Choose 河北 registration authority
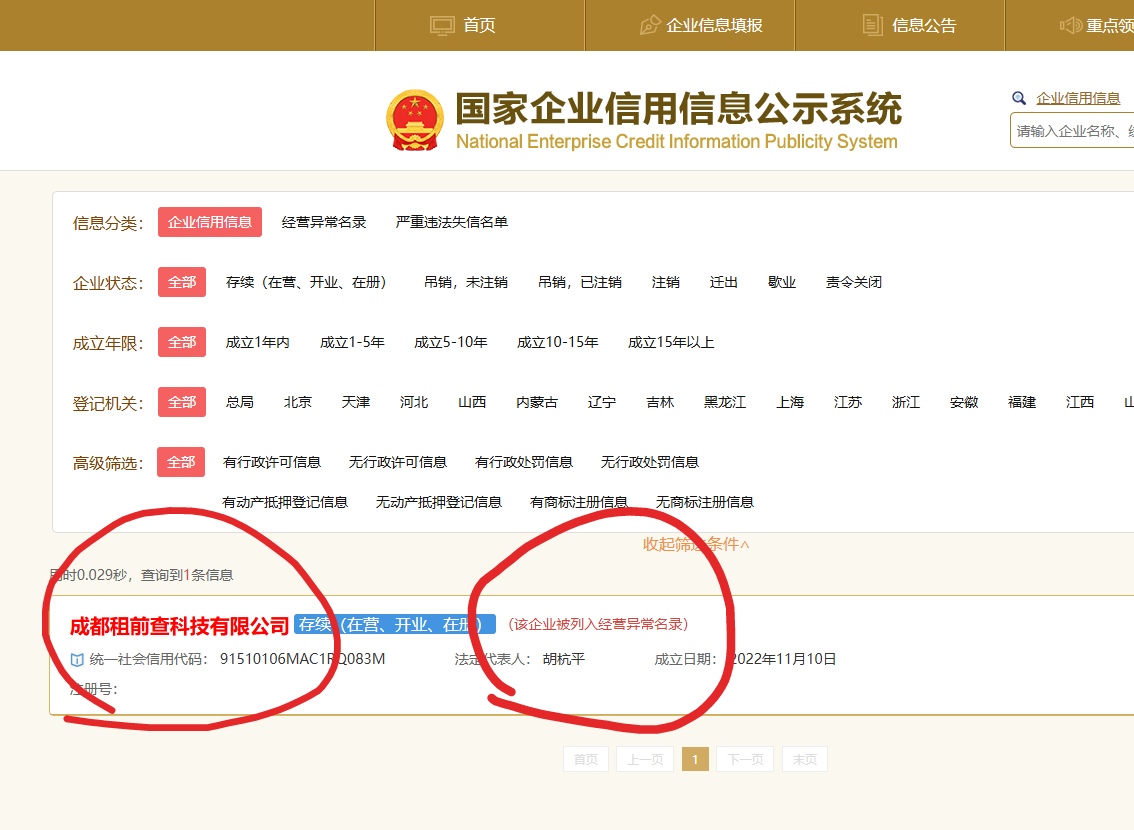The width and height of the screenshot is (1134, 830). pyautogui.click(x=414, y=402)
